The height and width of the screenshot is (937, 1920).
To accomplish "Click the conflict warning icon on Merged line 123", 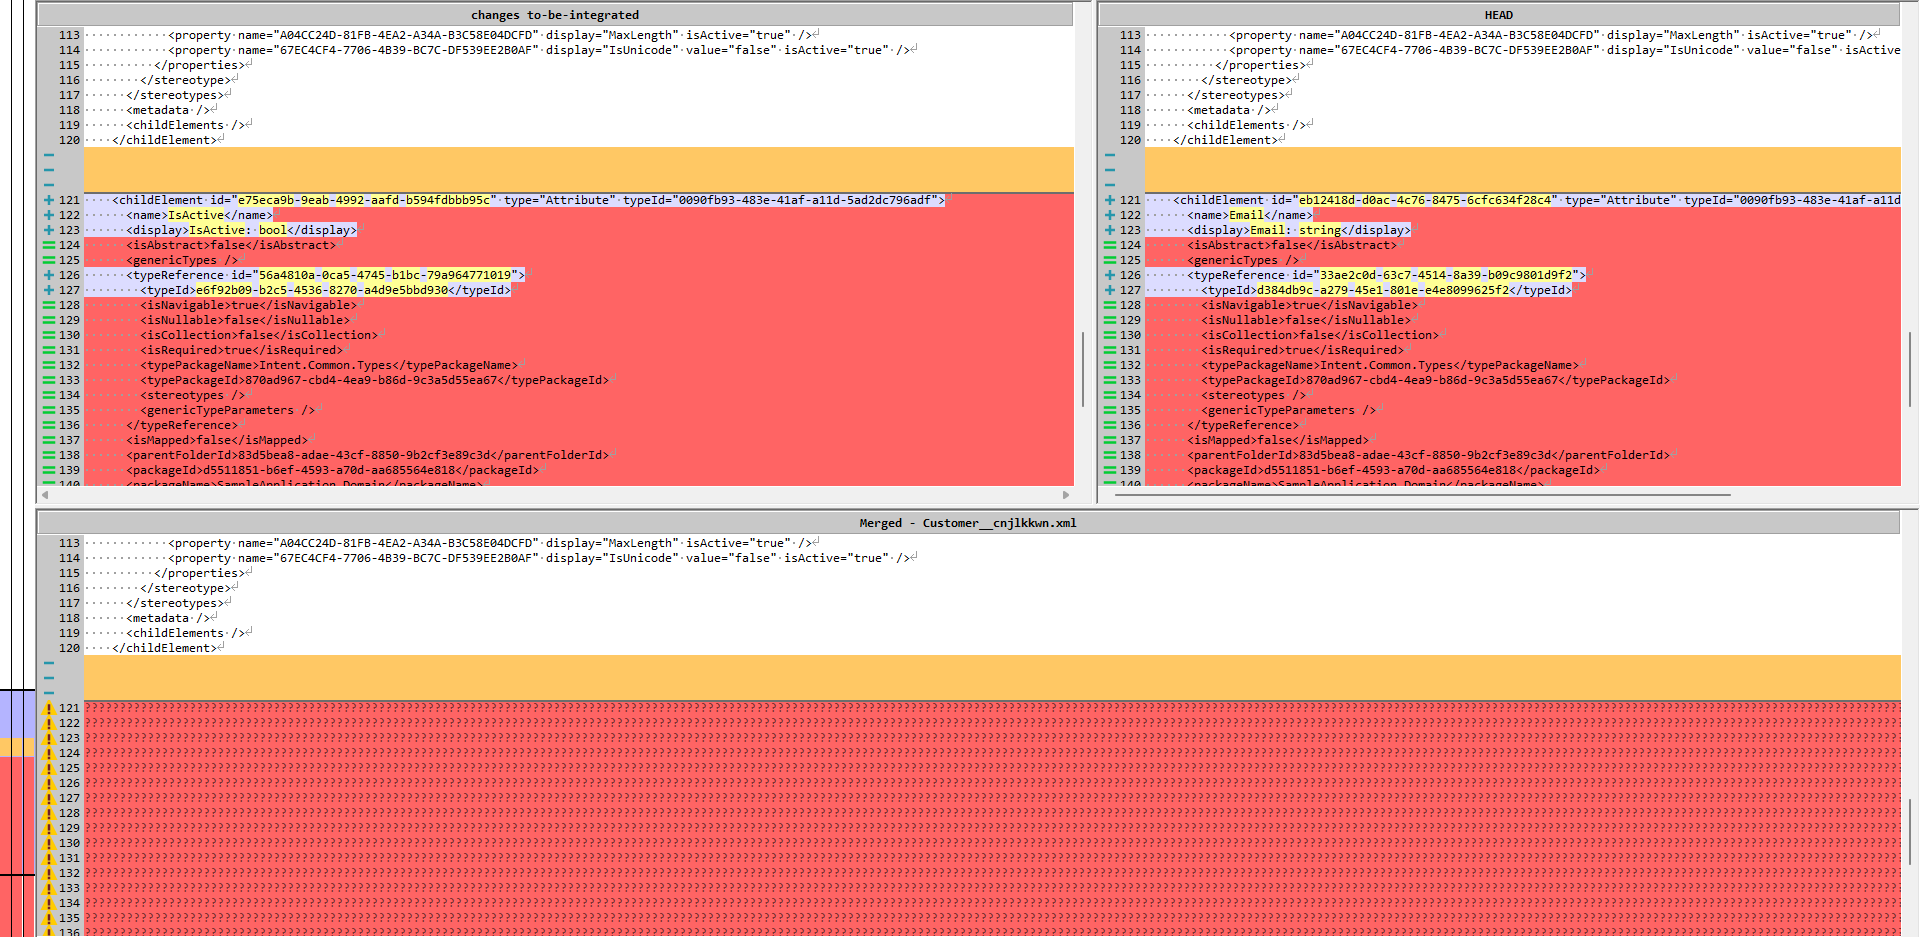I will (48, 738).
